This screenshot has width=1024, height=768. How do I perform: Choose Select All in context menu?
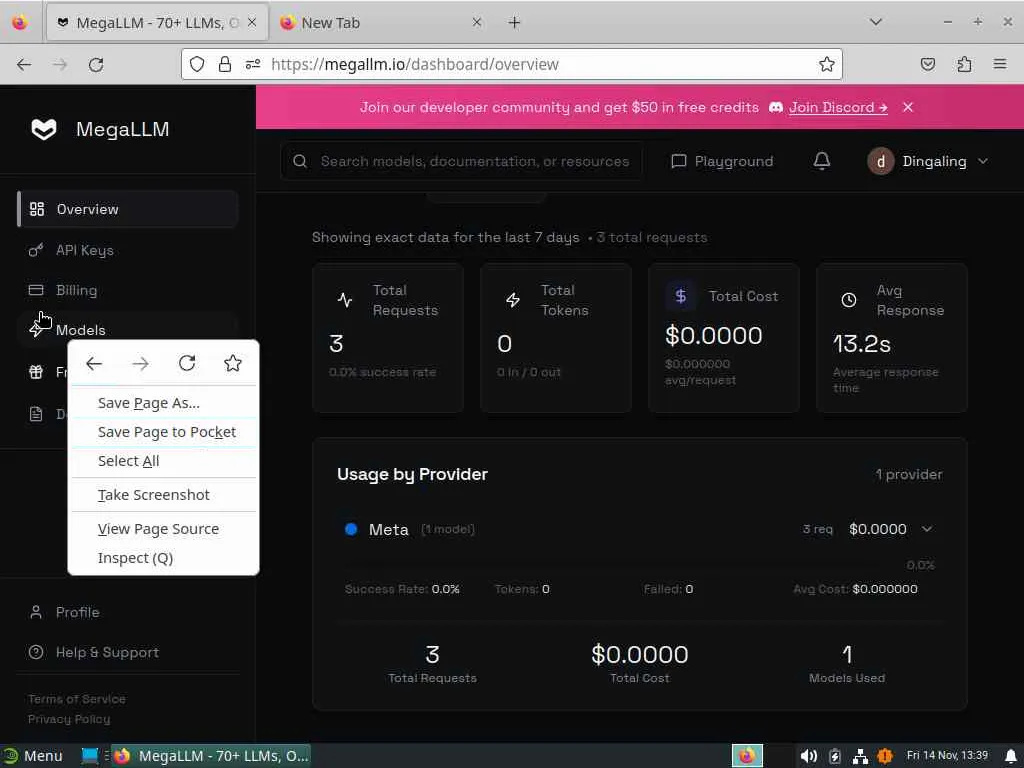coord(163,460)
